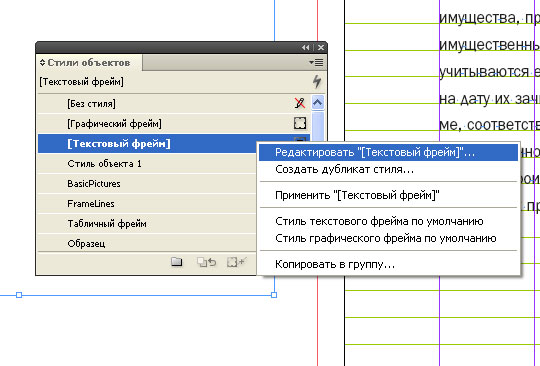Select Стиль графического фрейма по умолчанию
This screenshot has height=366, width=540.
tap(388, 238)
